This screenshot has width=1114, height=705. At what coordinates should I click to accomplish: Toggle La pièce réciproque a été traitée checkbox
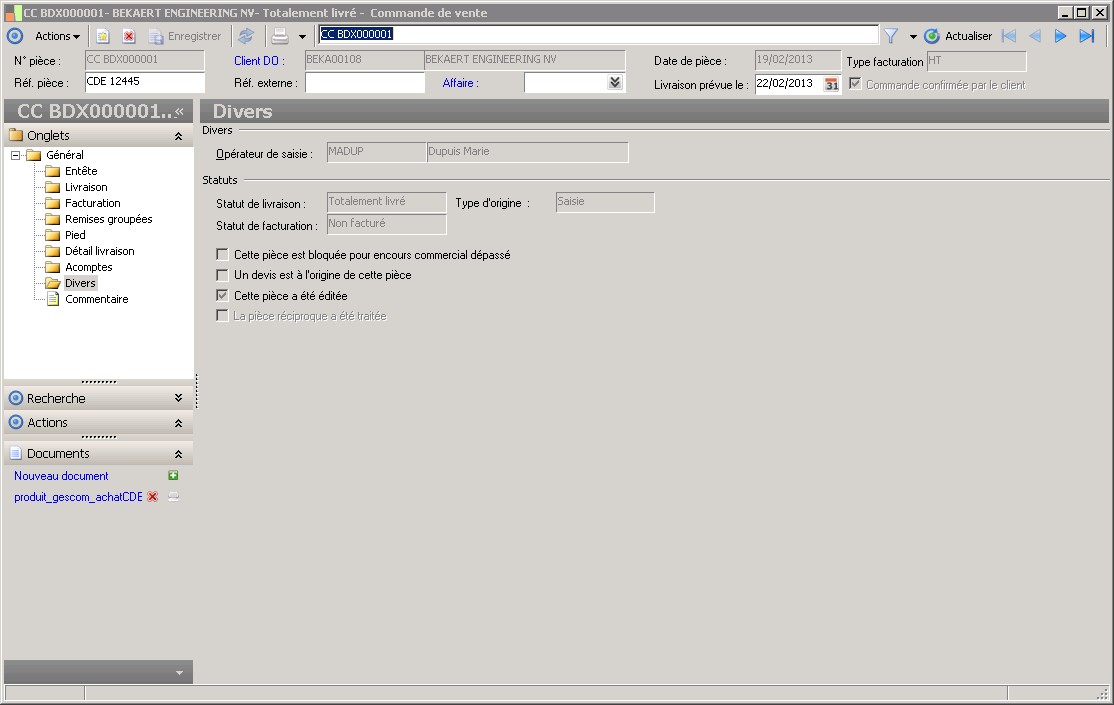point(222,316)
